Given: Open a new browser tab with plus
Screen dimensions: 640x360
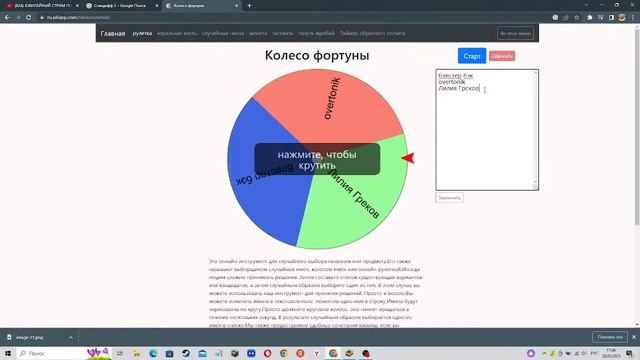Looking at the screenshot, I should click(x=249, y=6).
